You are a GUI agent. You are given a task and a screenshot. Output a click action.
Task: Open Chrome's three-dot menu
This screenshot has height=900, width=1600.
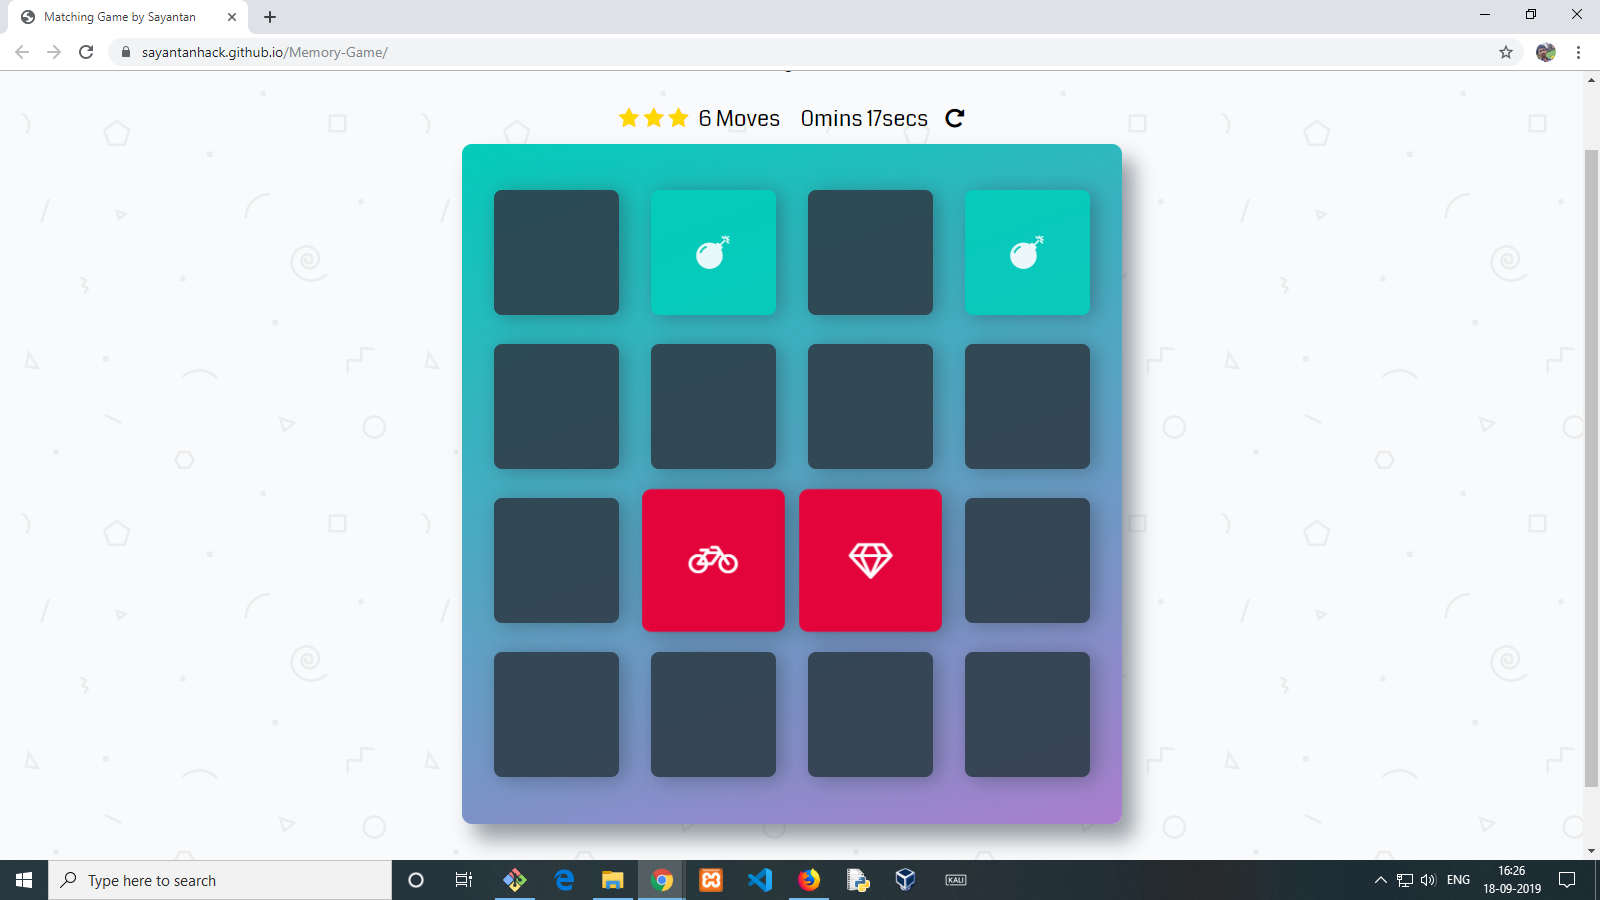(1578, 52)
